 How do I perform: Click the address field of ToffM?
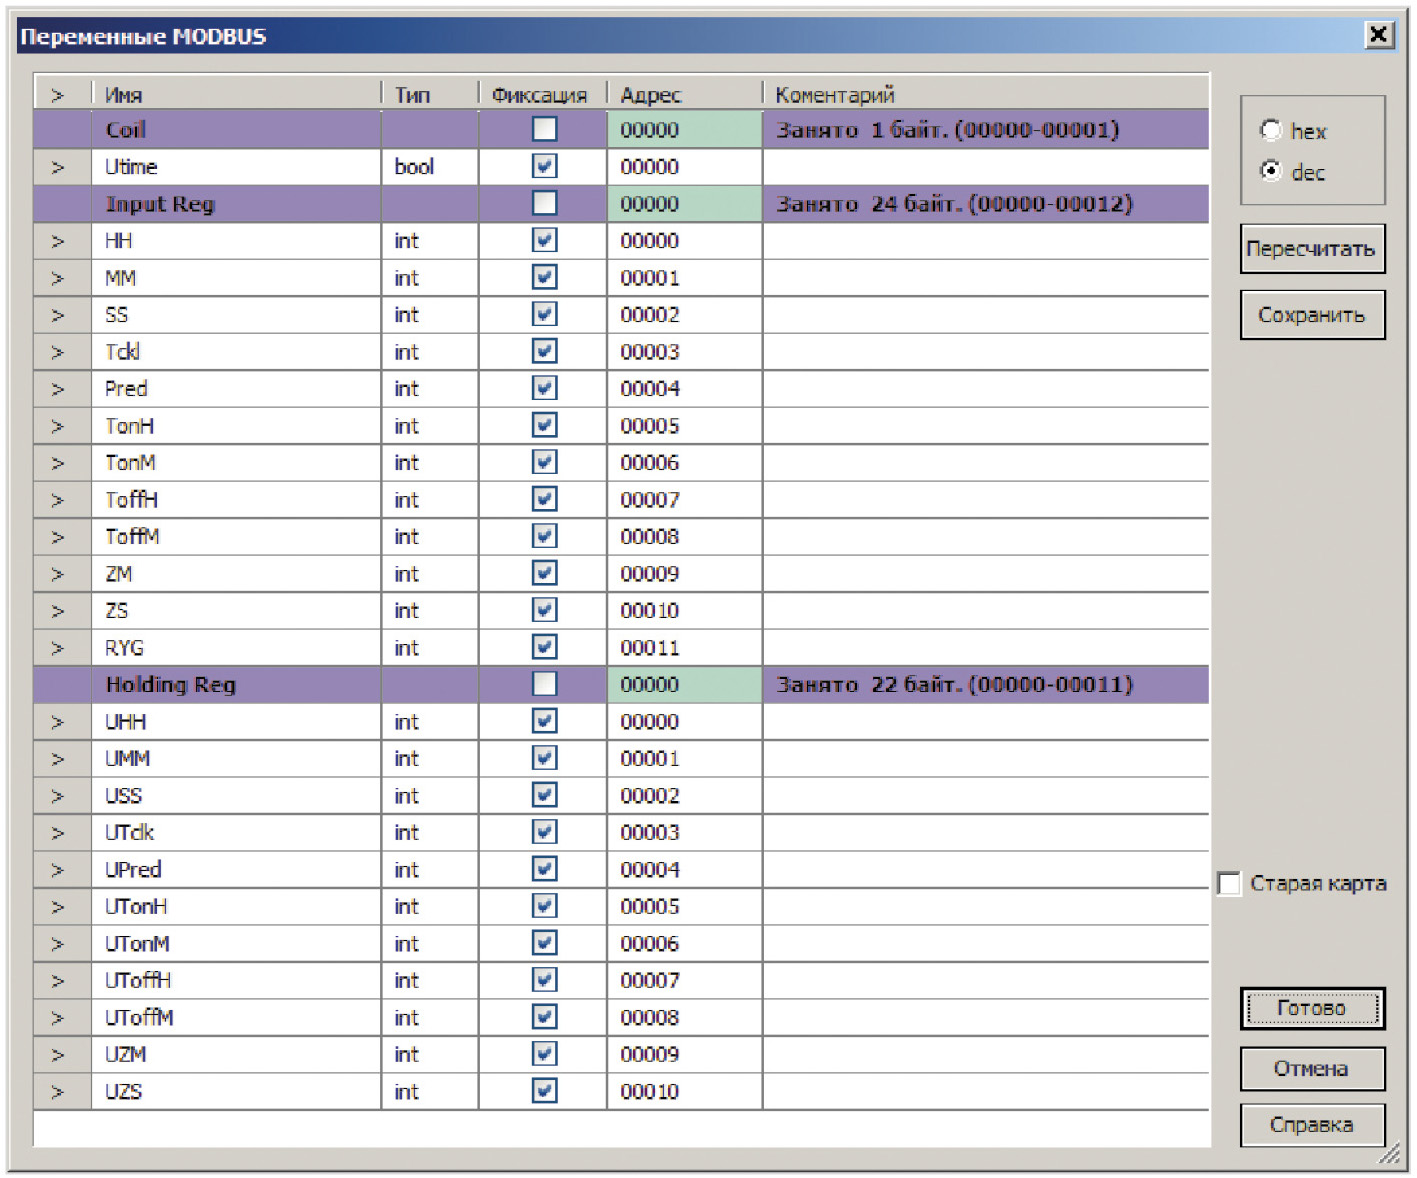click(683, 537)
